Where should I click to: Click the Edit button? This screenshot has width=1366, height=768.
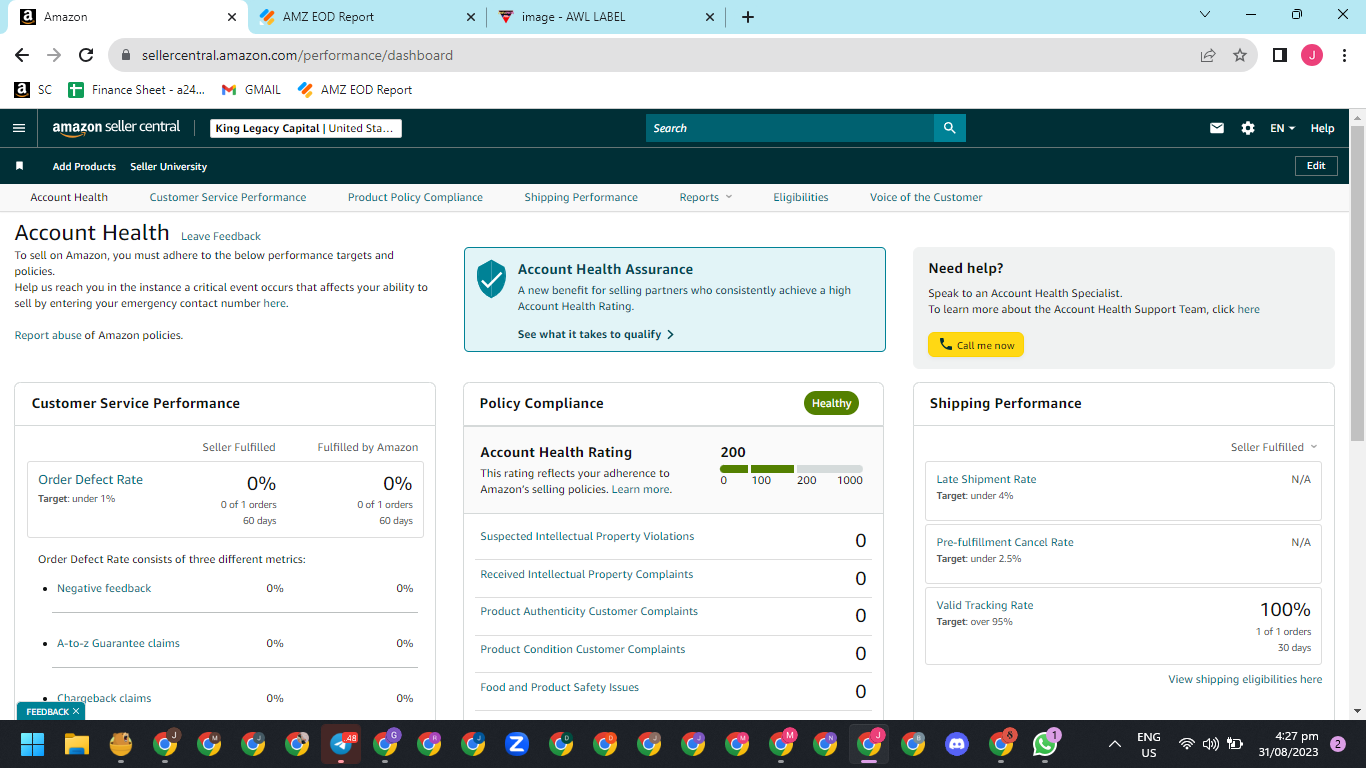[1316, 166]
